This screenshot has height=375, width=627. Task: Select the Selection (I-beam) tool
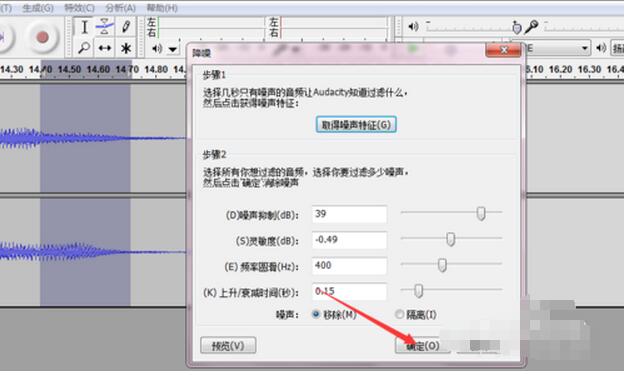[84, 27]
